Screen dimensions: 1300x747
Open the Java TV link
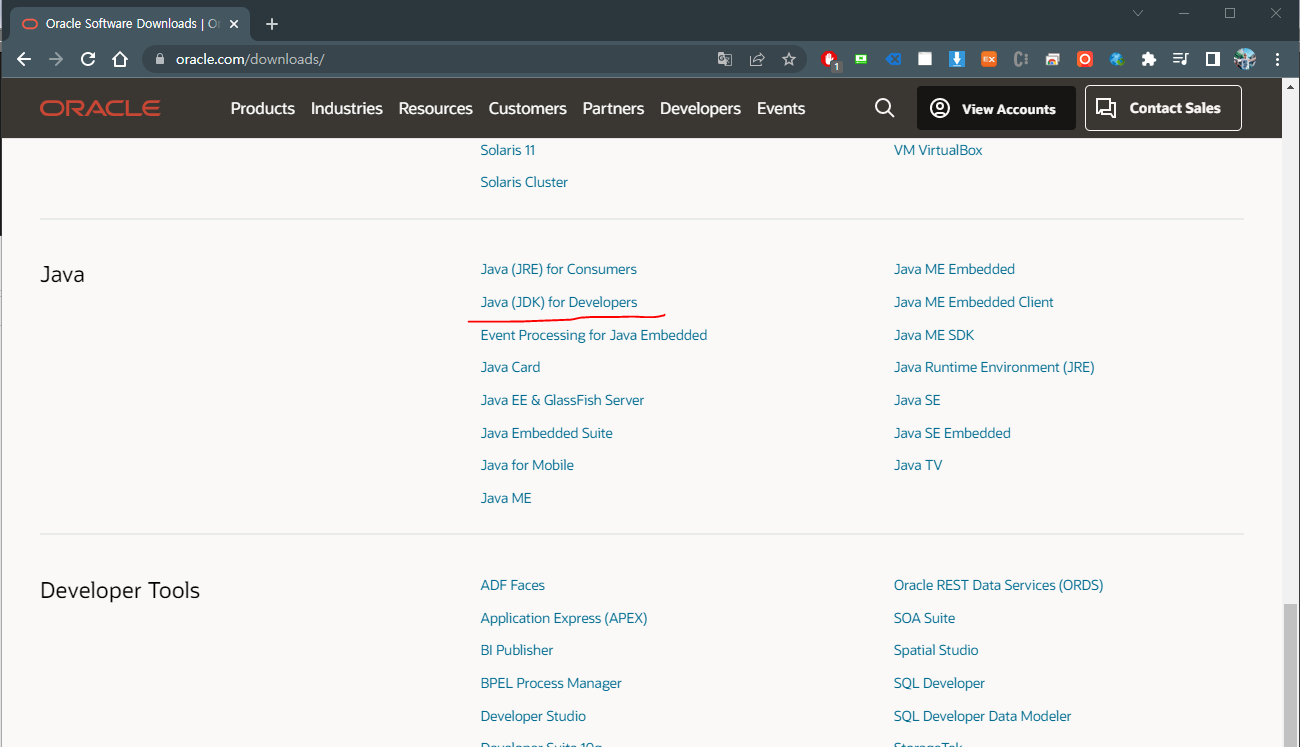[918, 465]
